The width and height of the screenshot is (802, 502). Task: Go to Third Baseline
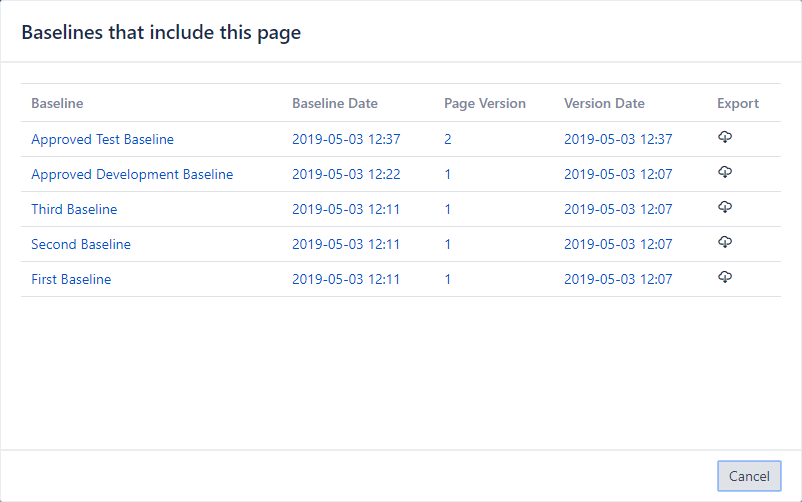point(74,210)
